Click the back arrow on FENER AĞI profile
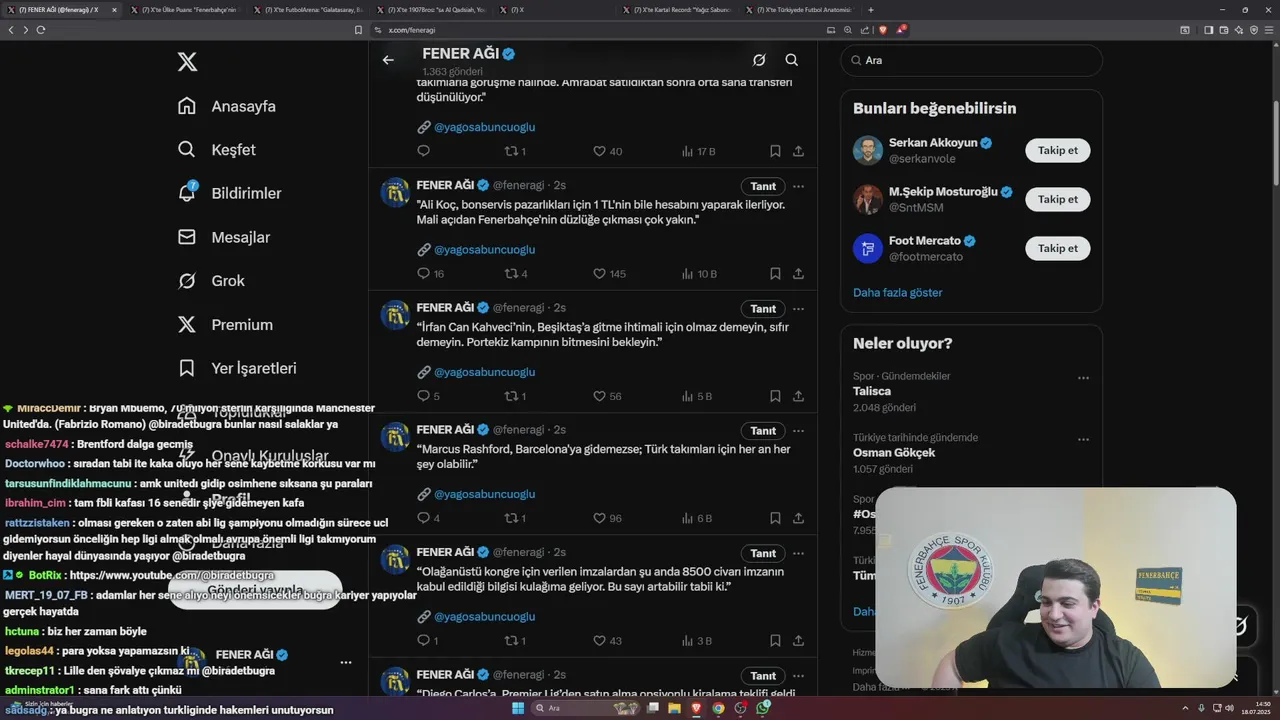This screenshot has height=720, width=1280. 388,60
